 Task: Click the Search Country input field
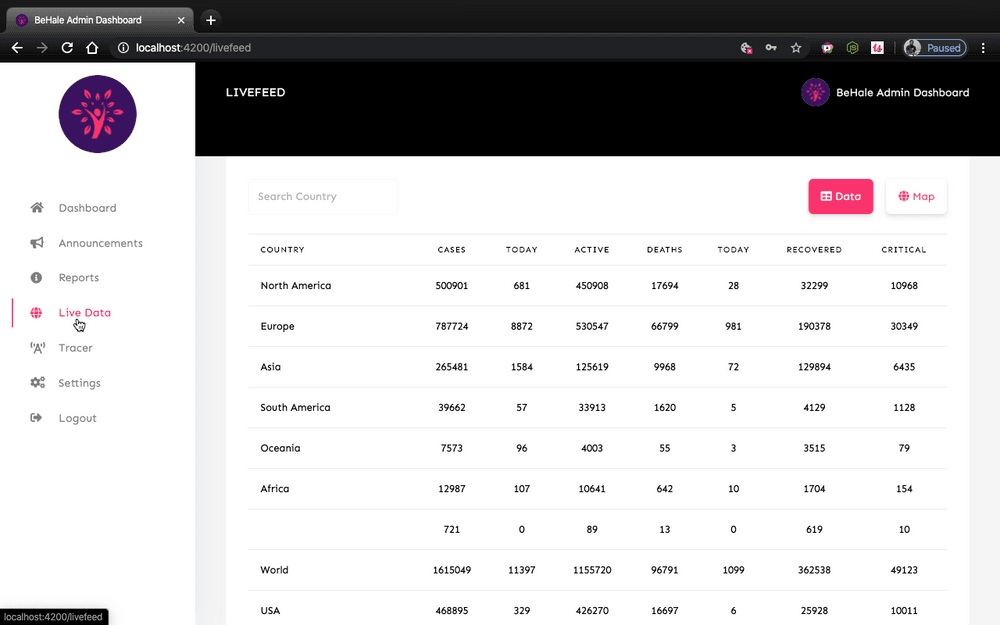pyautogui.click(x=322, y=196)
